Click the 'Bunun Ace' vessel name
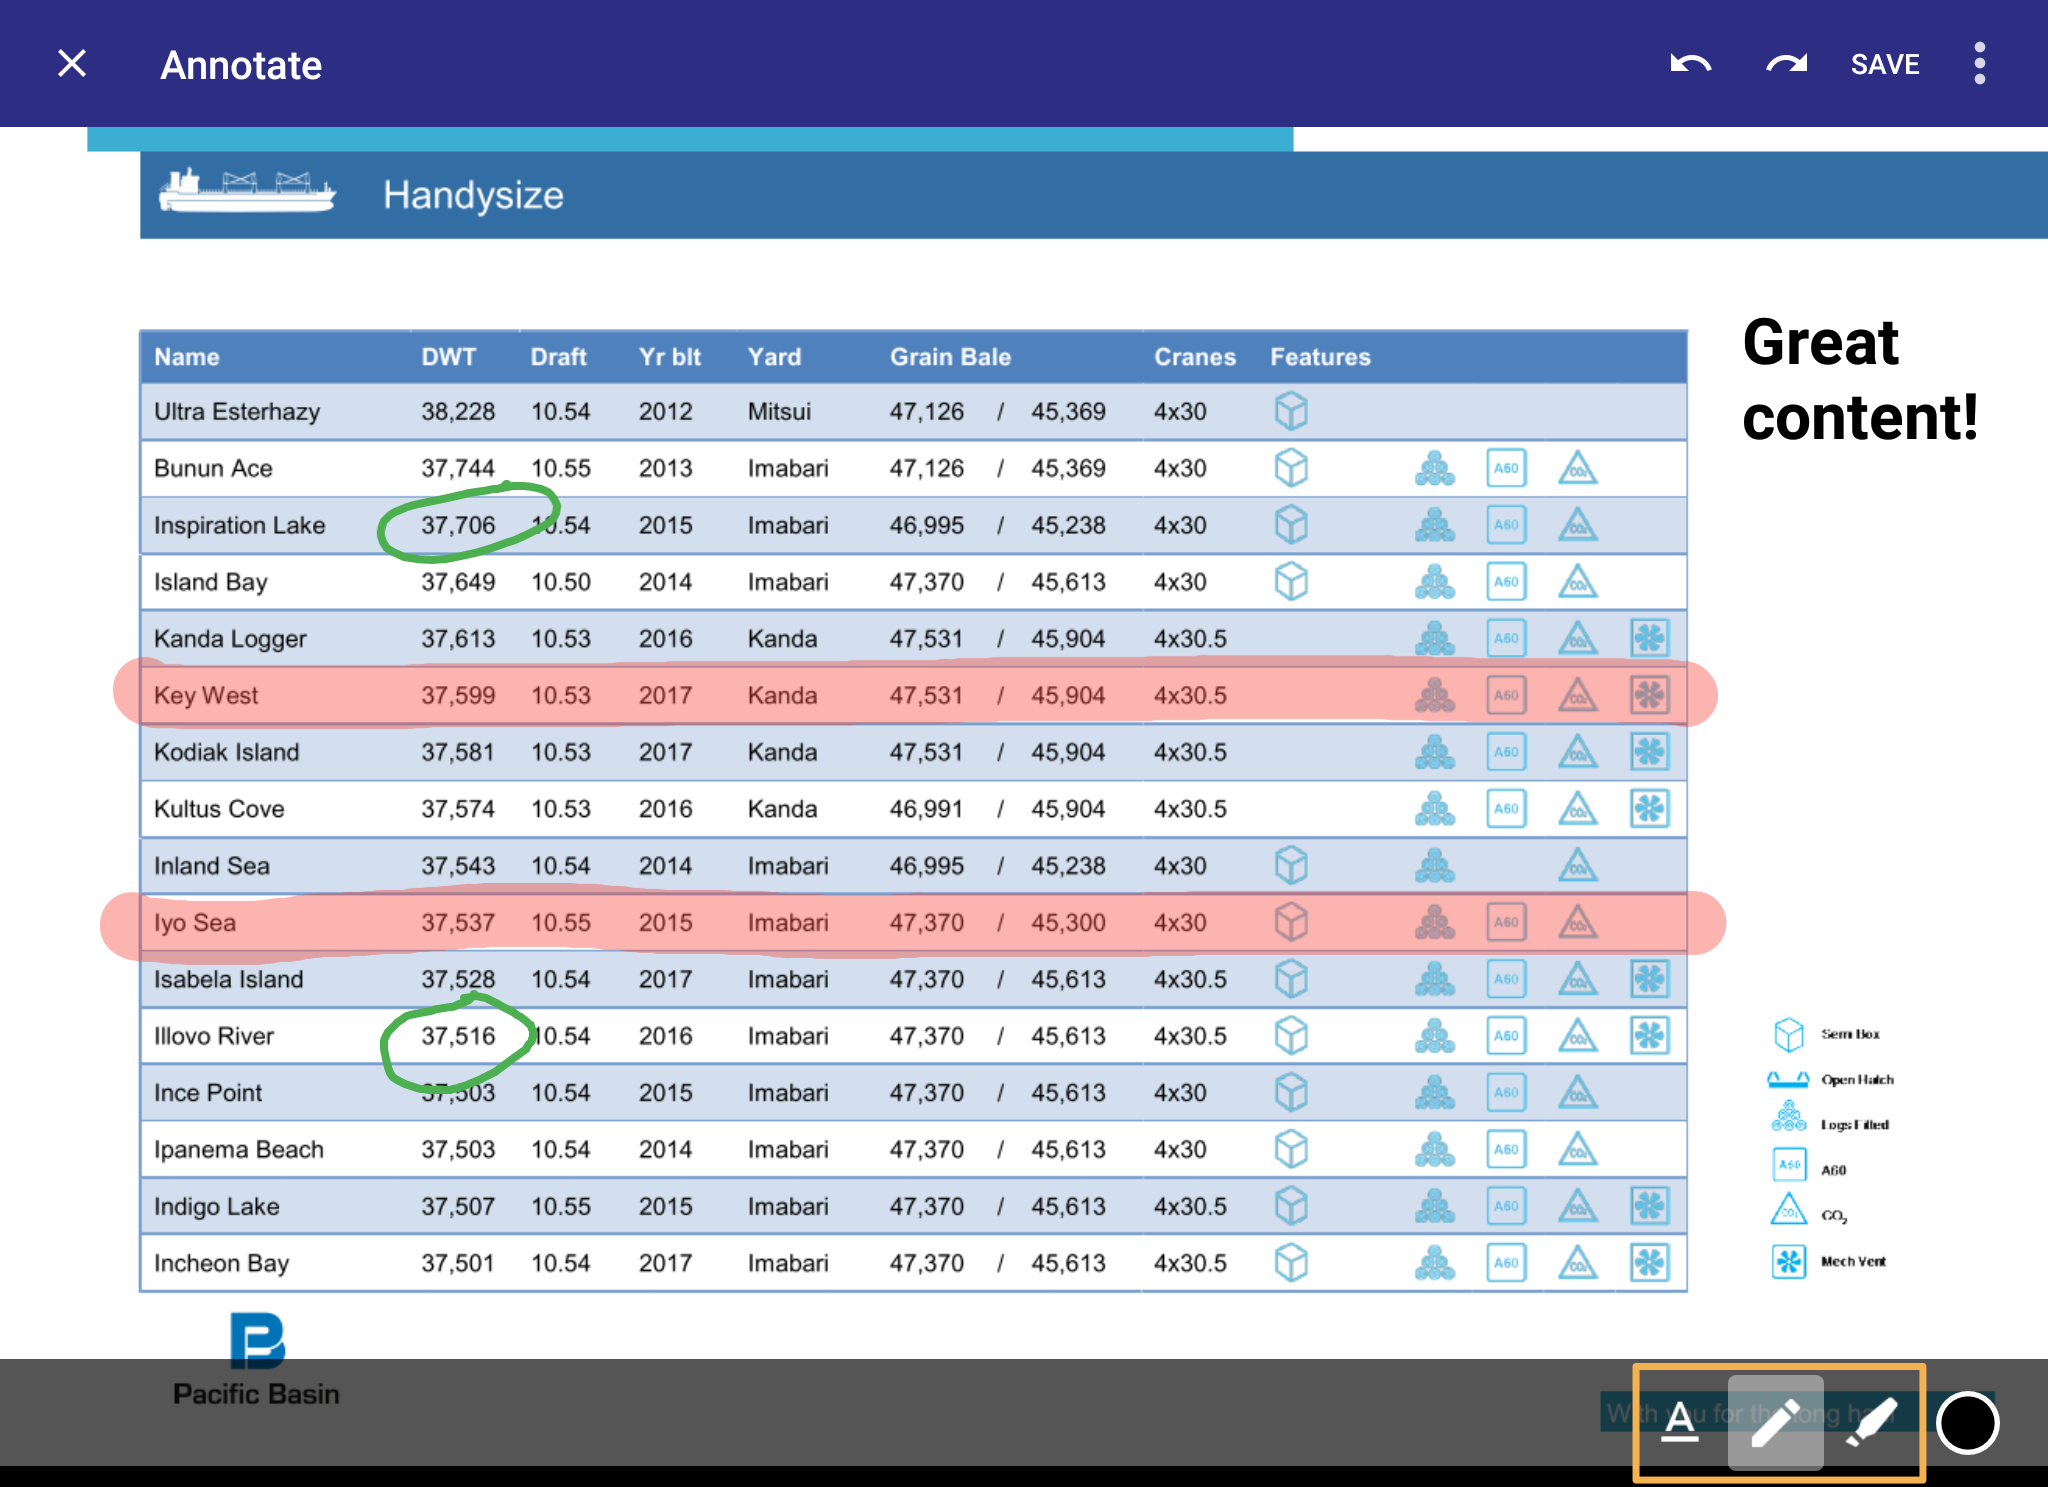This screenshot has height=1487, width=2048. point(213,468)
